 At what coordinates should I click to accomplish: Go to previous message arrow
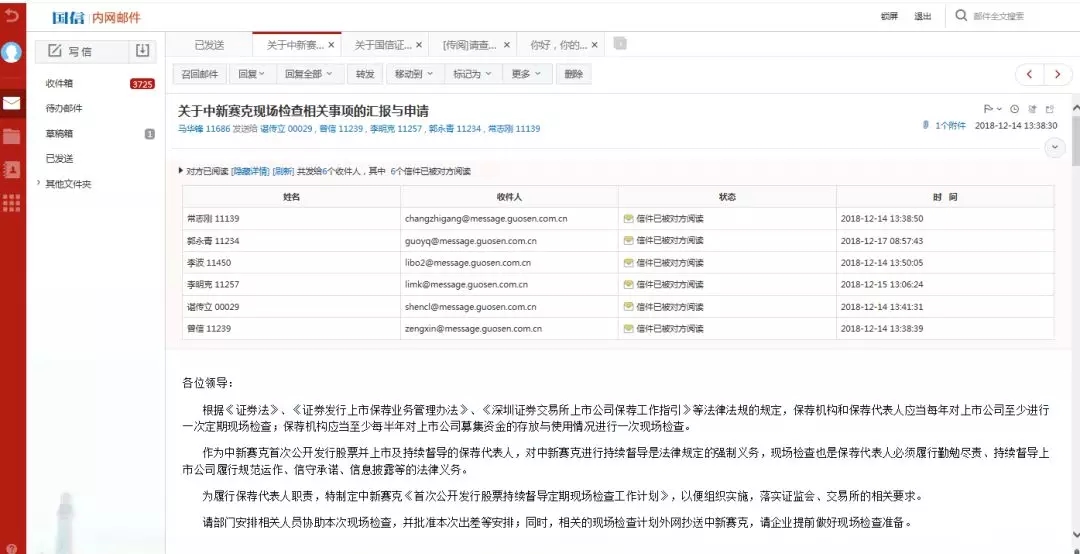(x=1030, y=74)
